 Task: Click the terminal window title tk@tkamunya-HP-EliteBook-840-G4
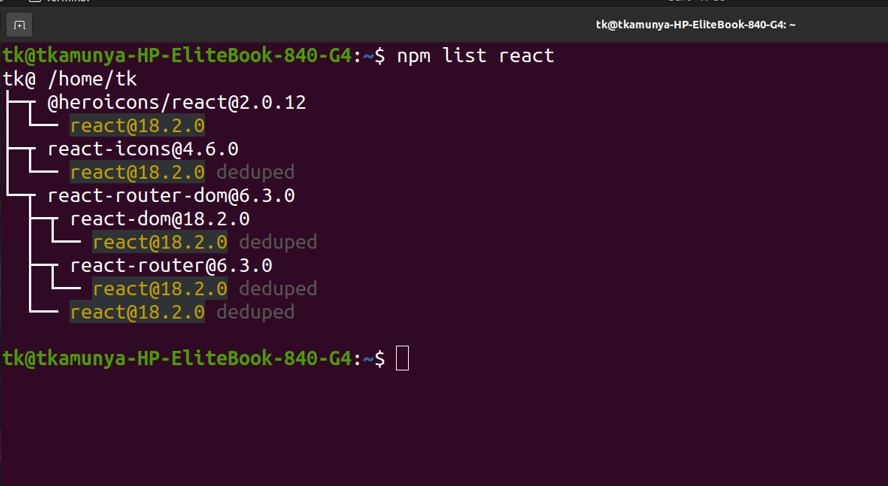[695, 25]
